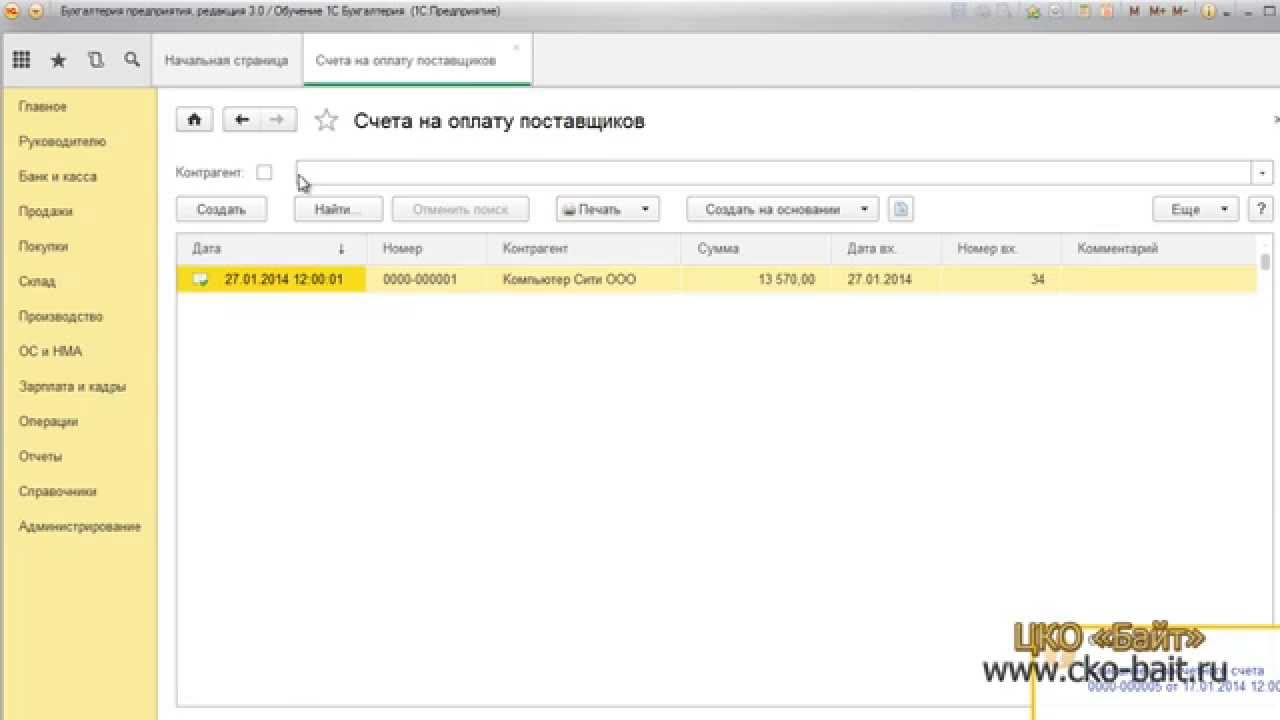
Task: Open the Руководителю section
Action: point(62,141)
